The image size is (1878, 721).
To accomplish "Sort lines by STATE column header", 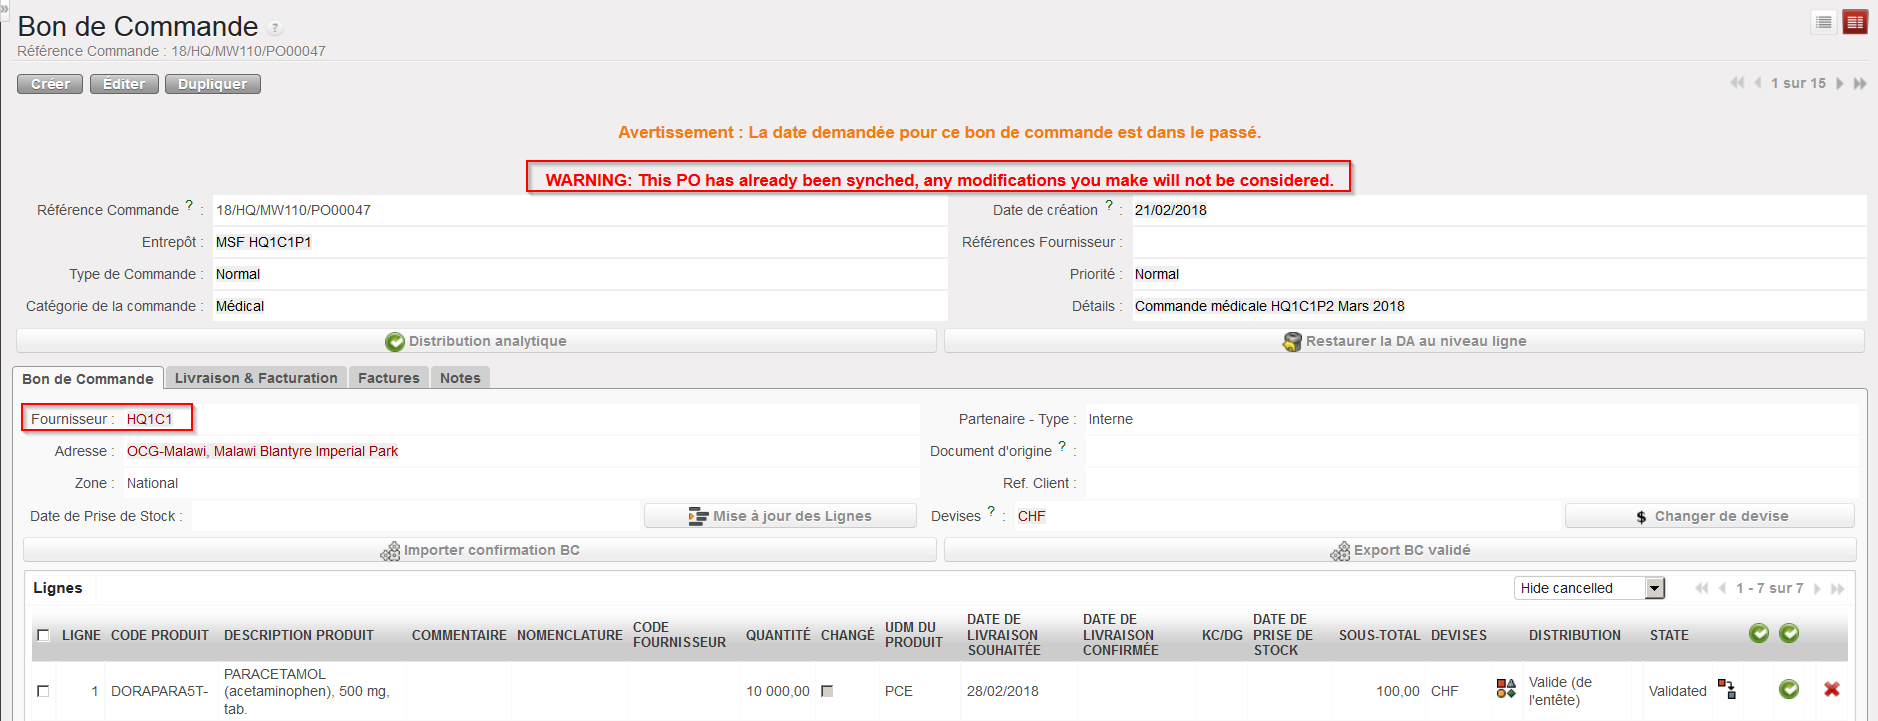I will pyautogui.click(x=1669, y=635).
